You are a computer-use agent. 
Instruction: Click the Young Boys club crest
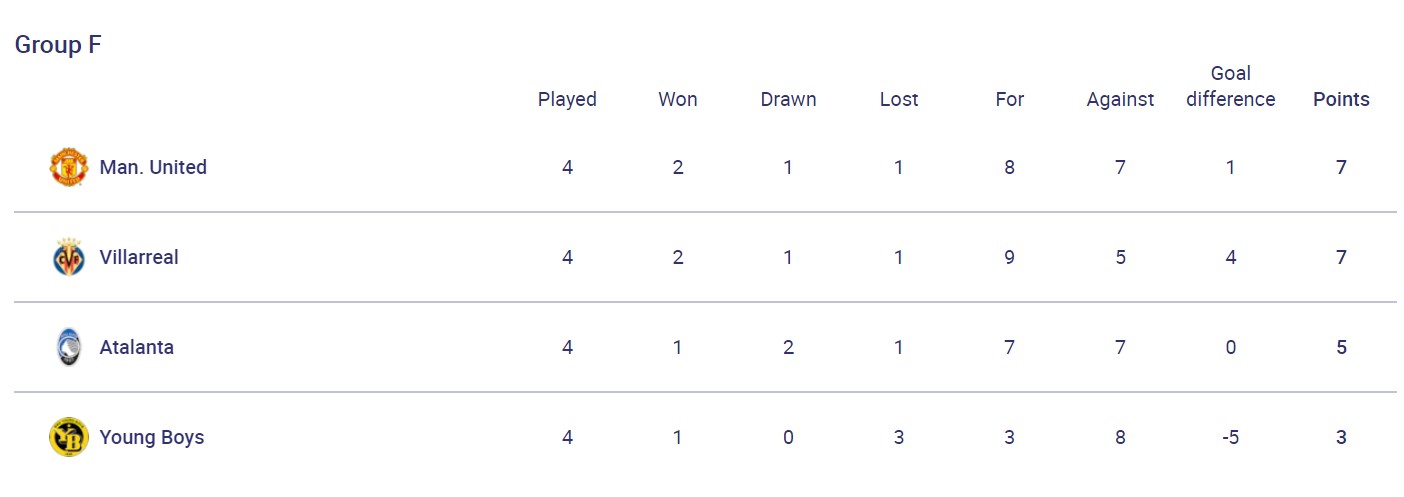tap(69, 437)
